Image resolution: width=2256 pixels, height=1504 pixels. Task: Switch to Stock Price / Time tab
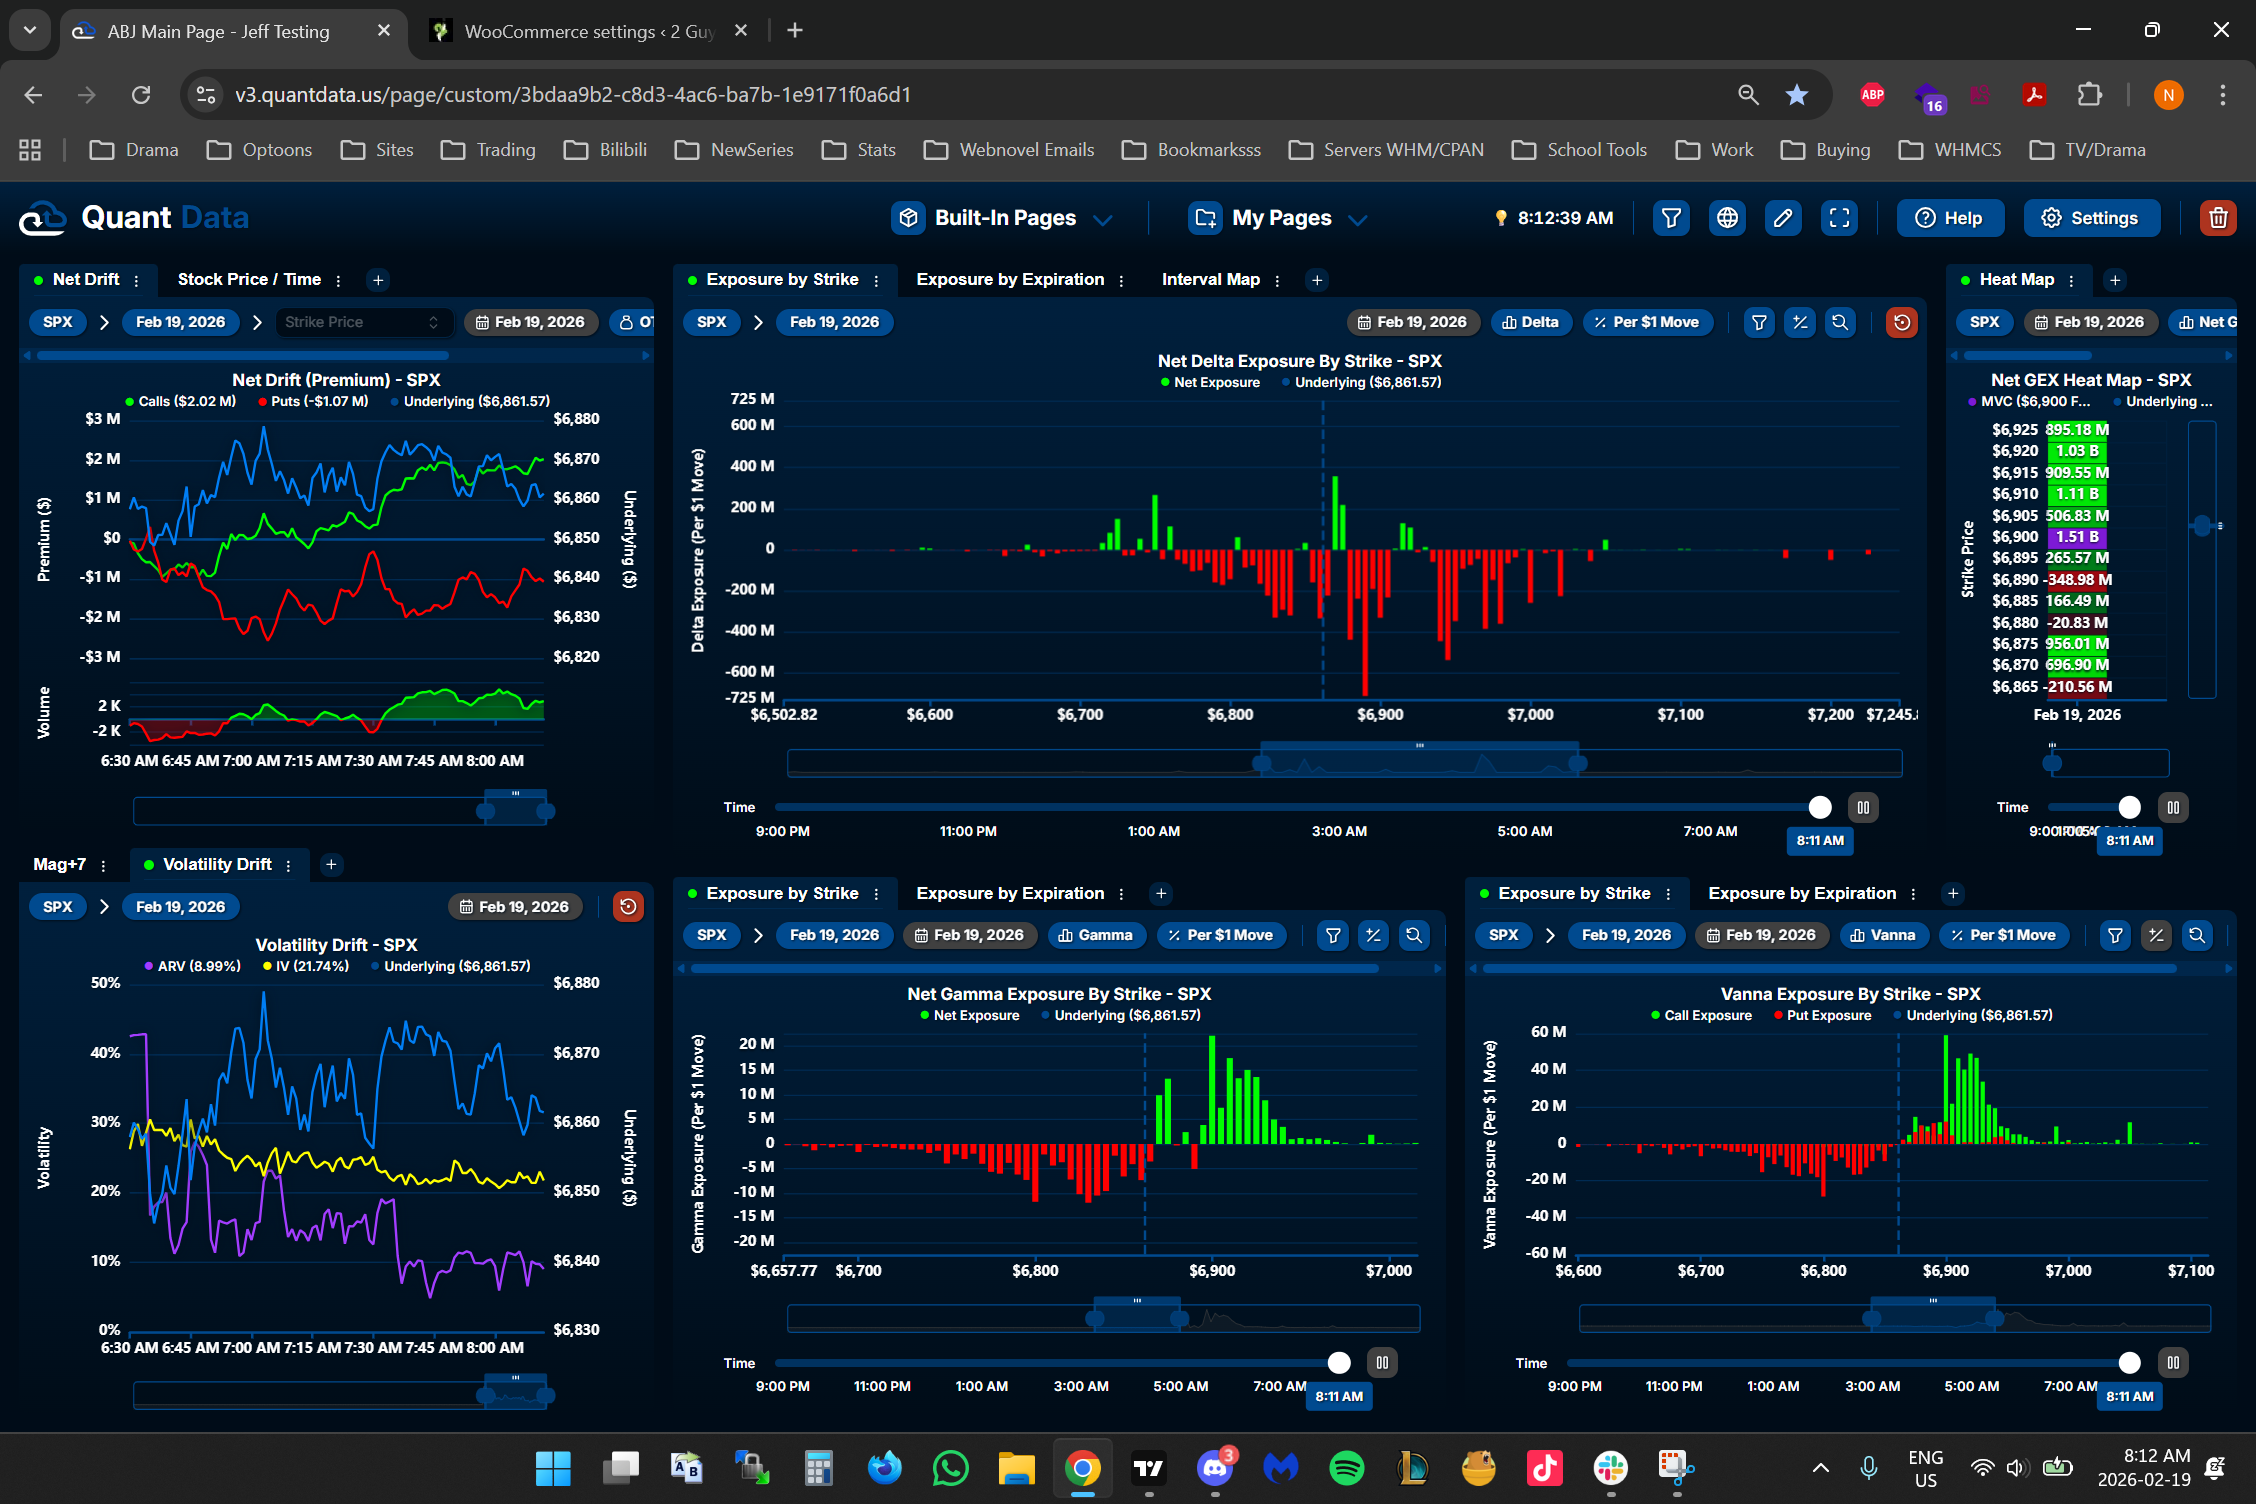(249, 279)
